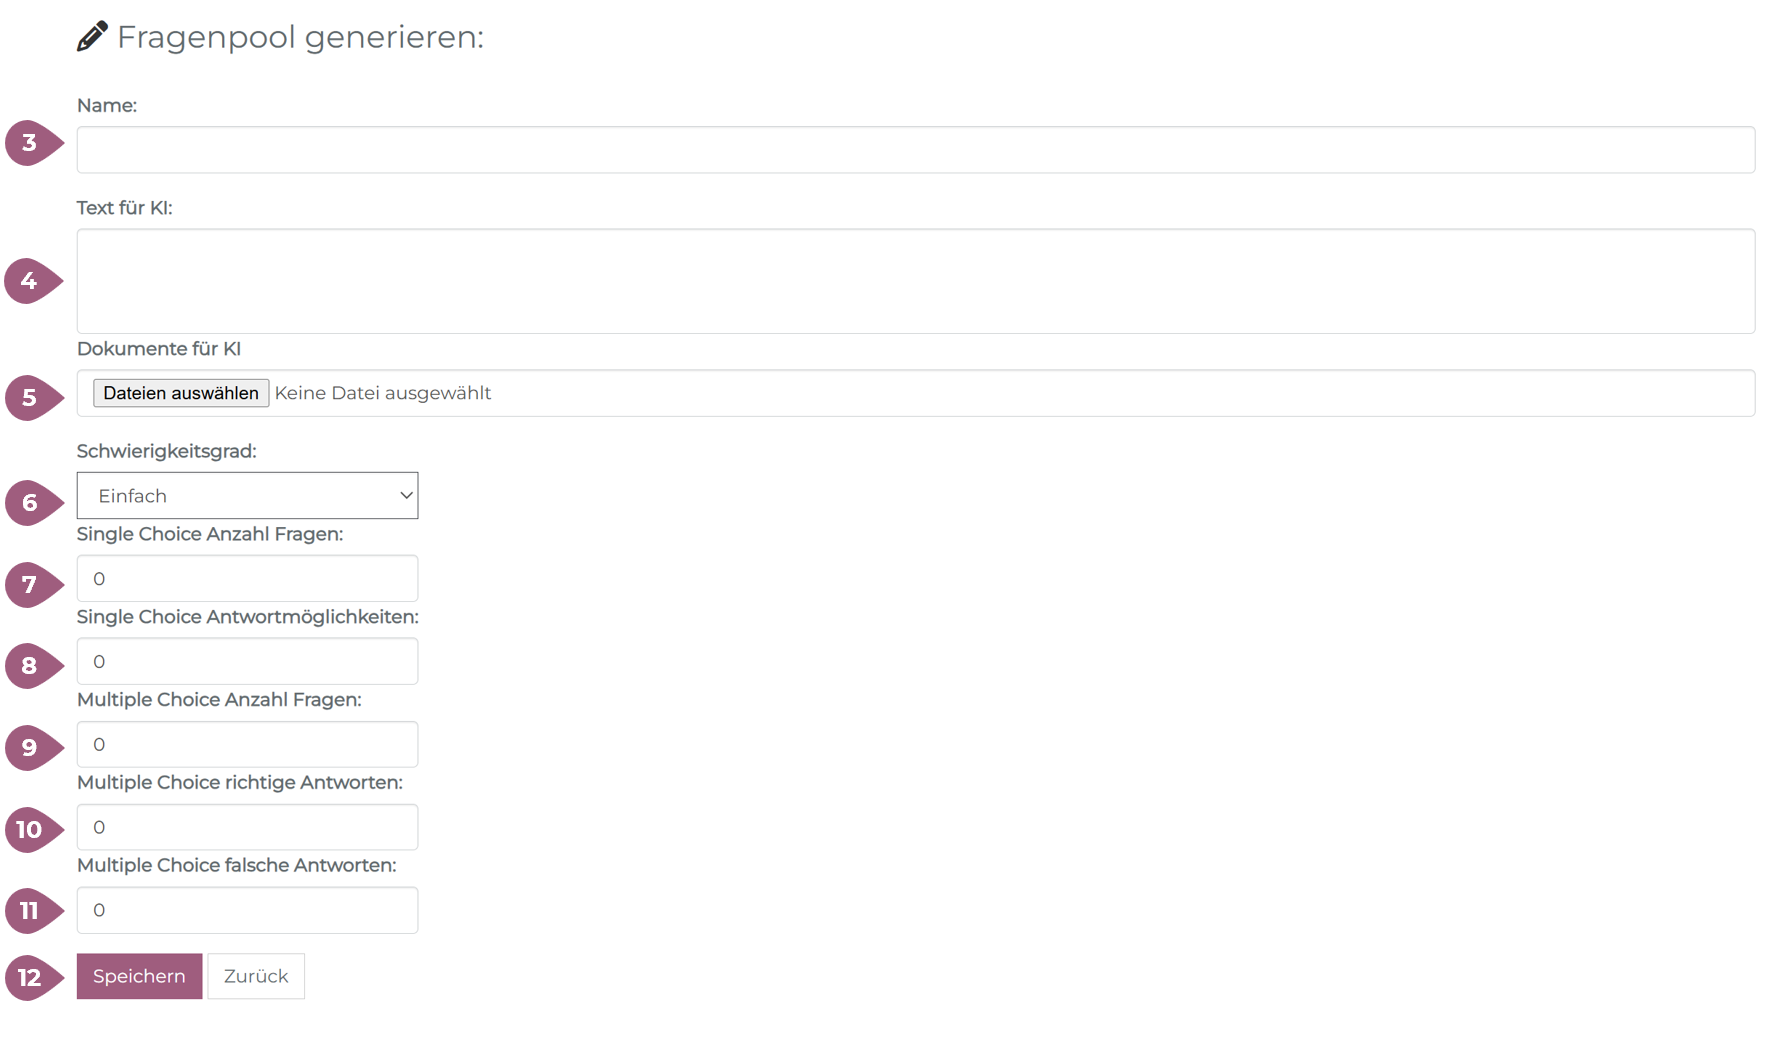Click the numbered marker 6 badge
This screenshot has height=1051, width=1778.
coord(31,502)
